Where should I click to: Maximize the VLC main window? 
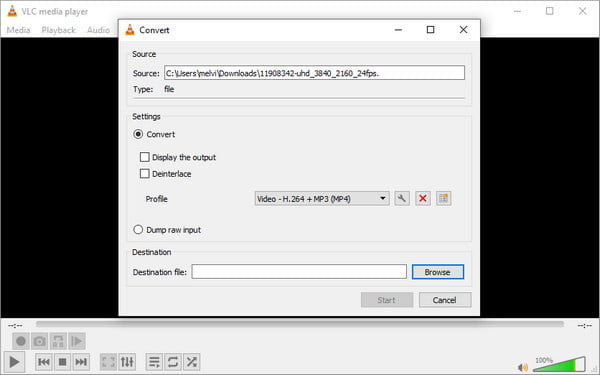click(x=549, y=11)
